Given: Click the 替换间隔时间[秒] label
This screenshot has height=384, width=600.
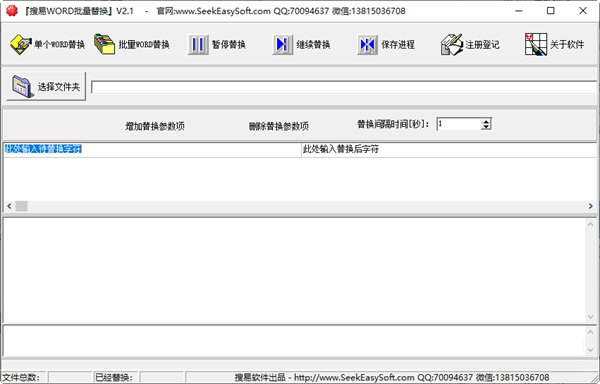Looking at the screenshot, I should (x=393, y=124).
